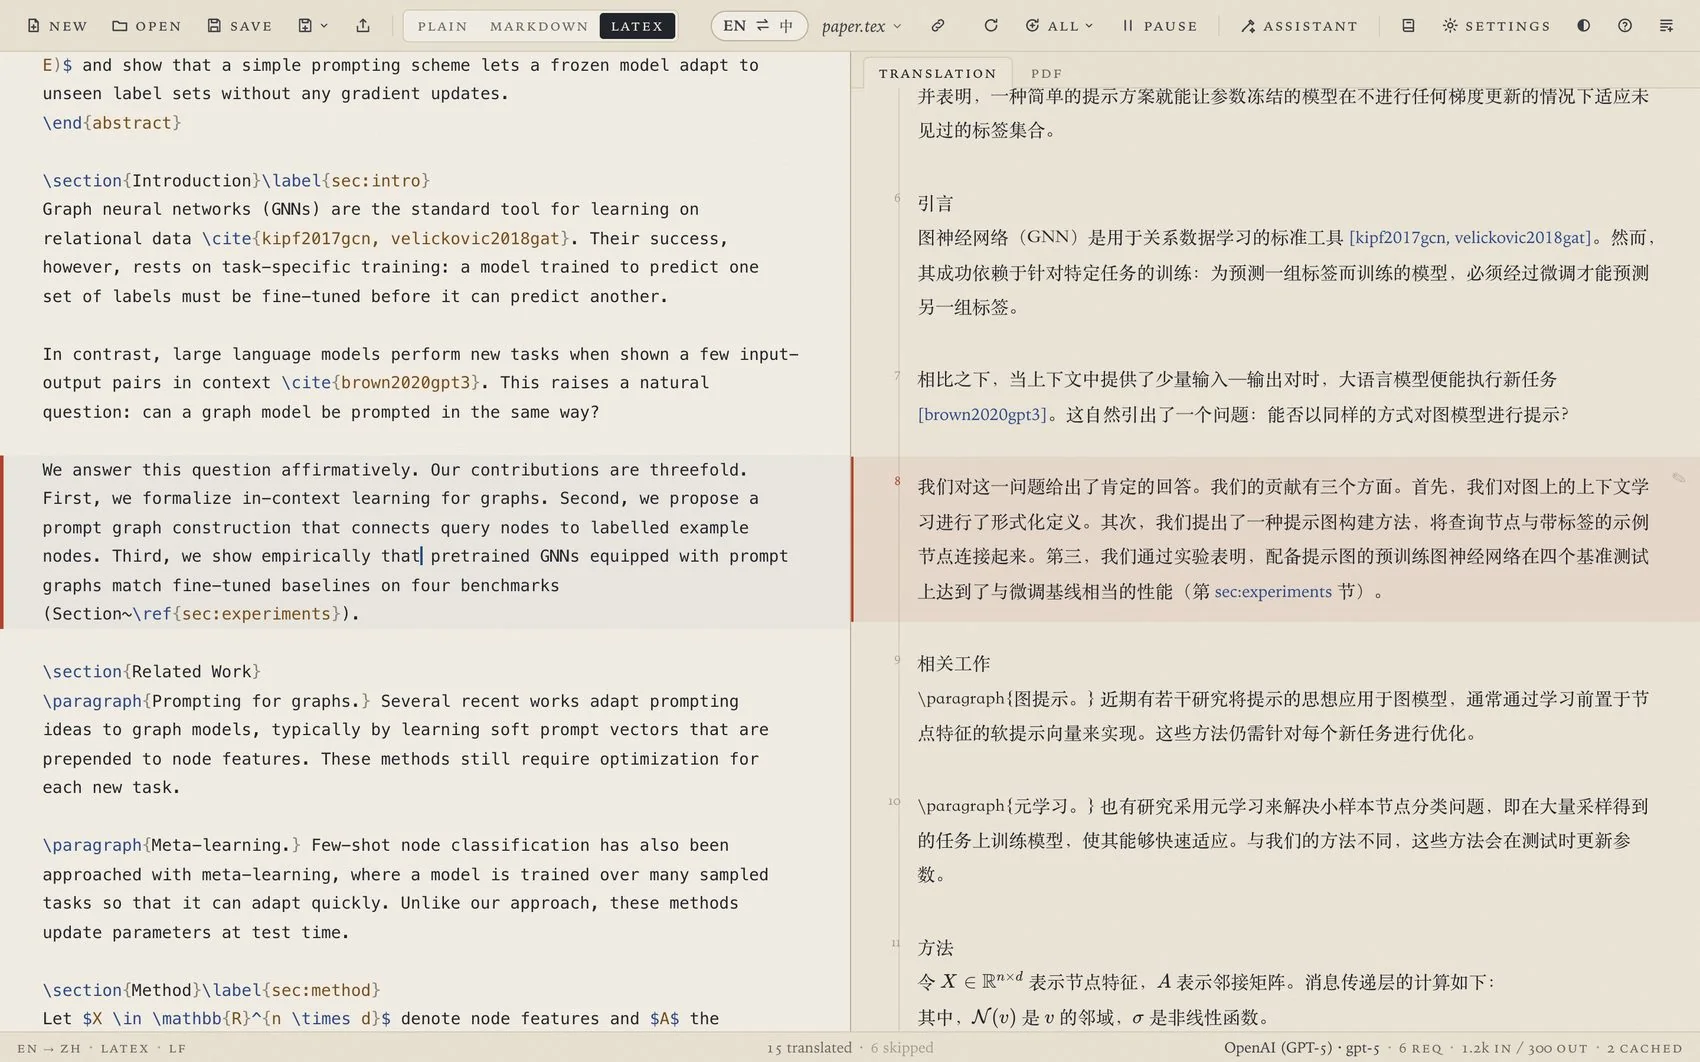The height and width of the screenshot is (1062, 1700).
Task: Click the link/sync scroll chain icon
Action: [938, 26]
